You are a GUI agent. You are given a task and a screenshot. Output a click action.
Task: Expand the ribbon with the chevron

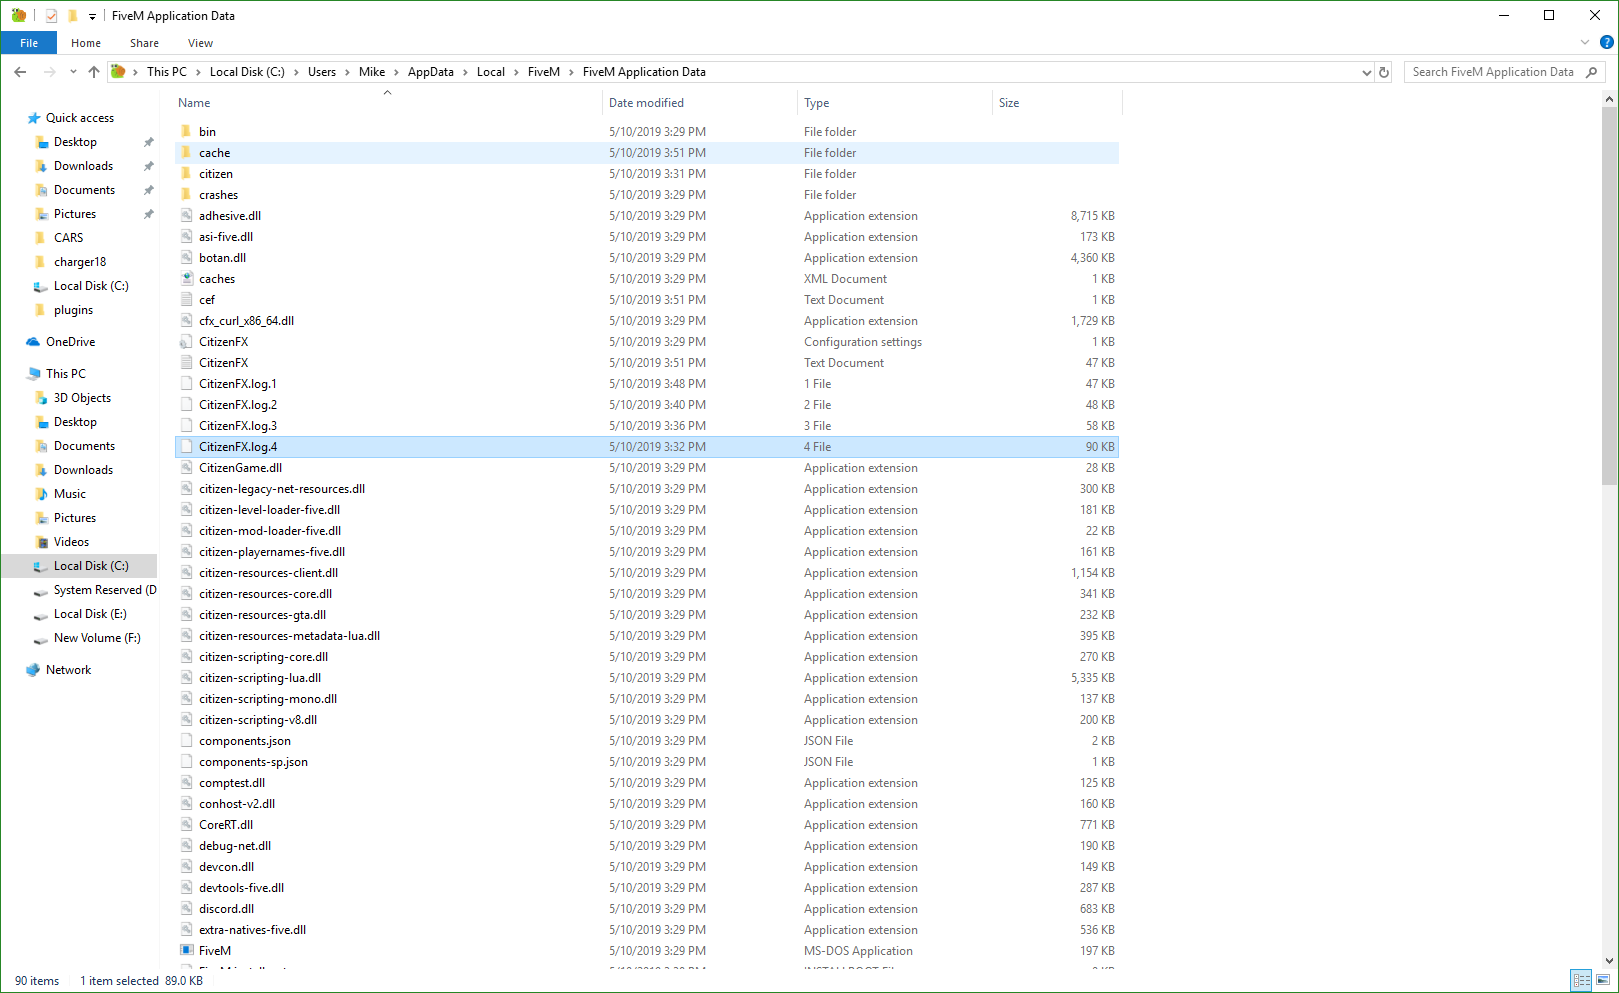(x=1584, y=42)
